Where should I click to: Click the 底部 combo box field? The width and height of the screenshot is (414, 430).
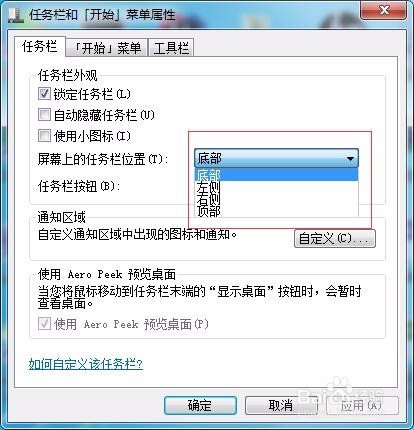276,158
